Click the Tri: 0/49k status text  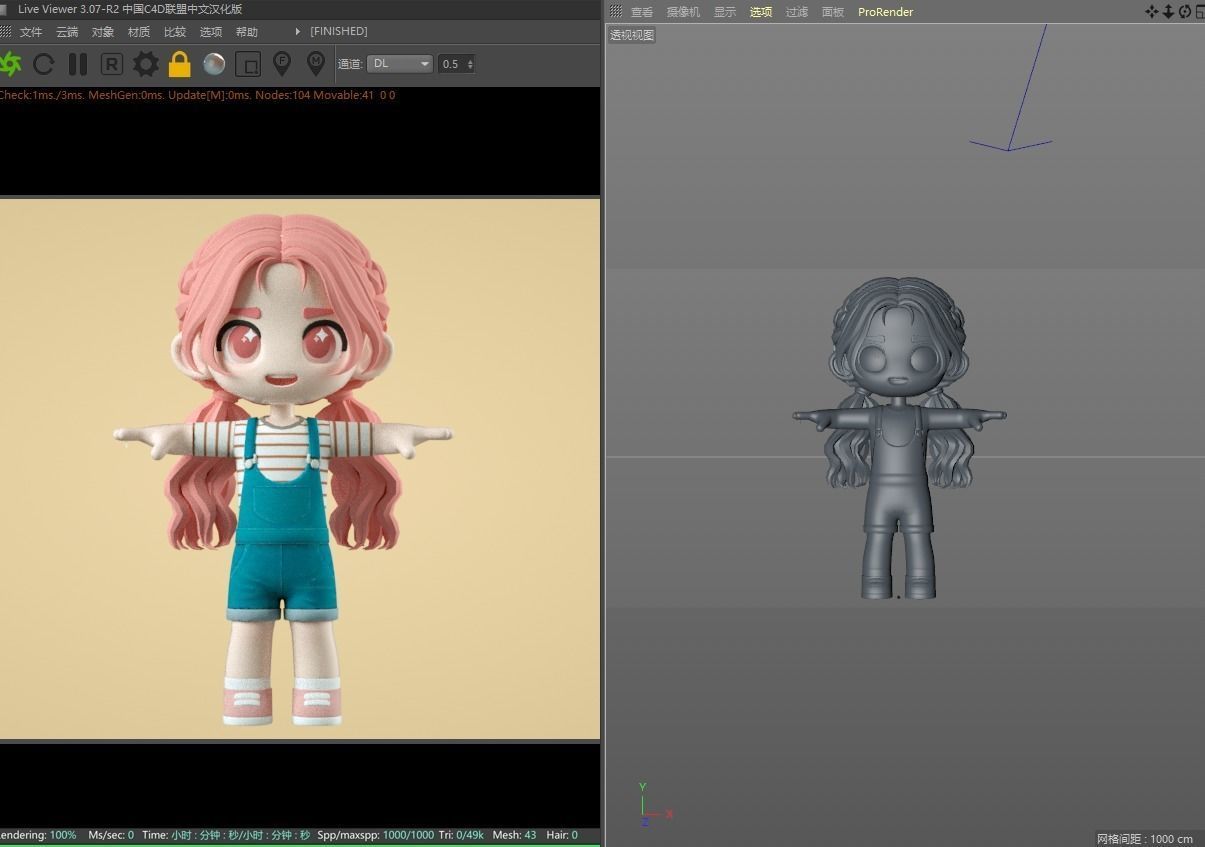coord(461,835)
